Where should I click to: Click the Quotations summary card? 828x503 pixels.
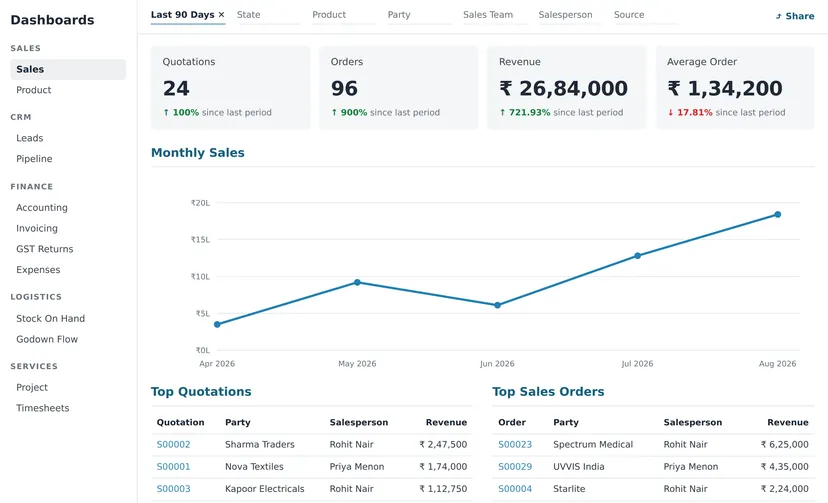[231, 88]
